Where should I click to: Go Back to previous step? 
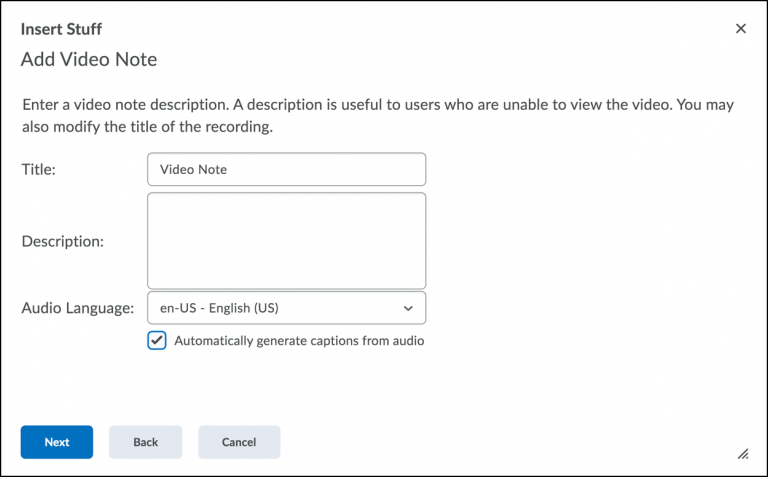145,442
